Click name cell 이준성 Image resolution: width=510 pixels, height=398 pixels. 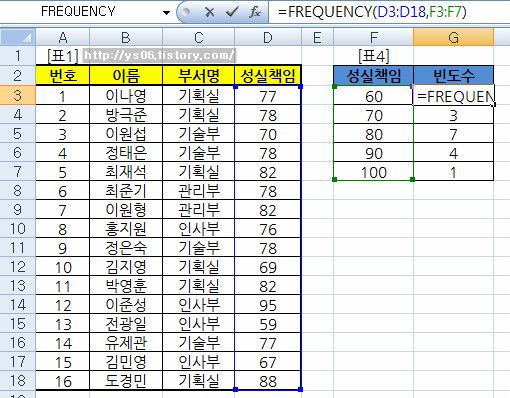pyautogui.click(x=126, y=305)
